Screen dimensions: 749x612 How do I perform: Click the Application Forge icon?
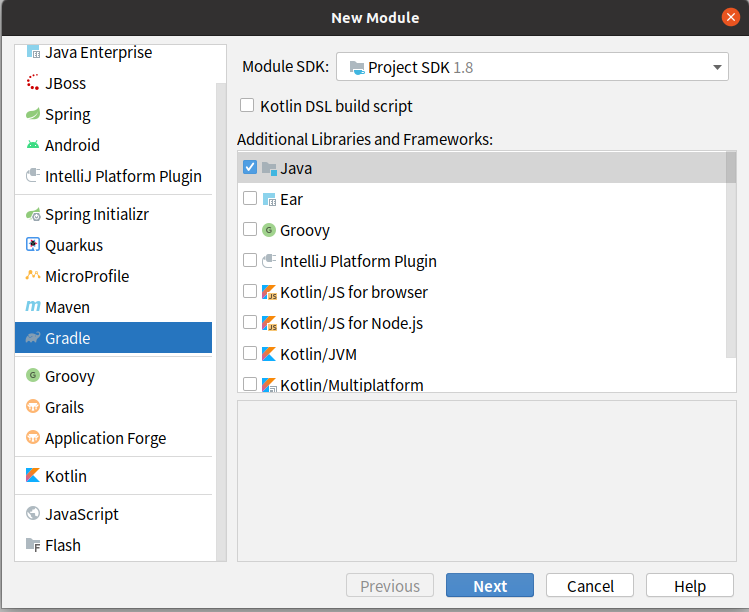33,437
